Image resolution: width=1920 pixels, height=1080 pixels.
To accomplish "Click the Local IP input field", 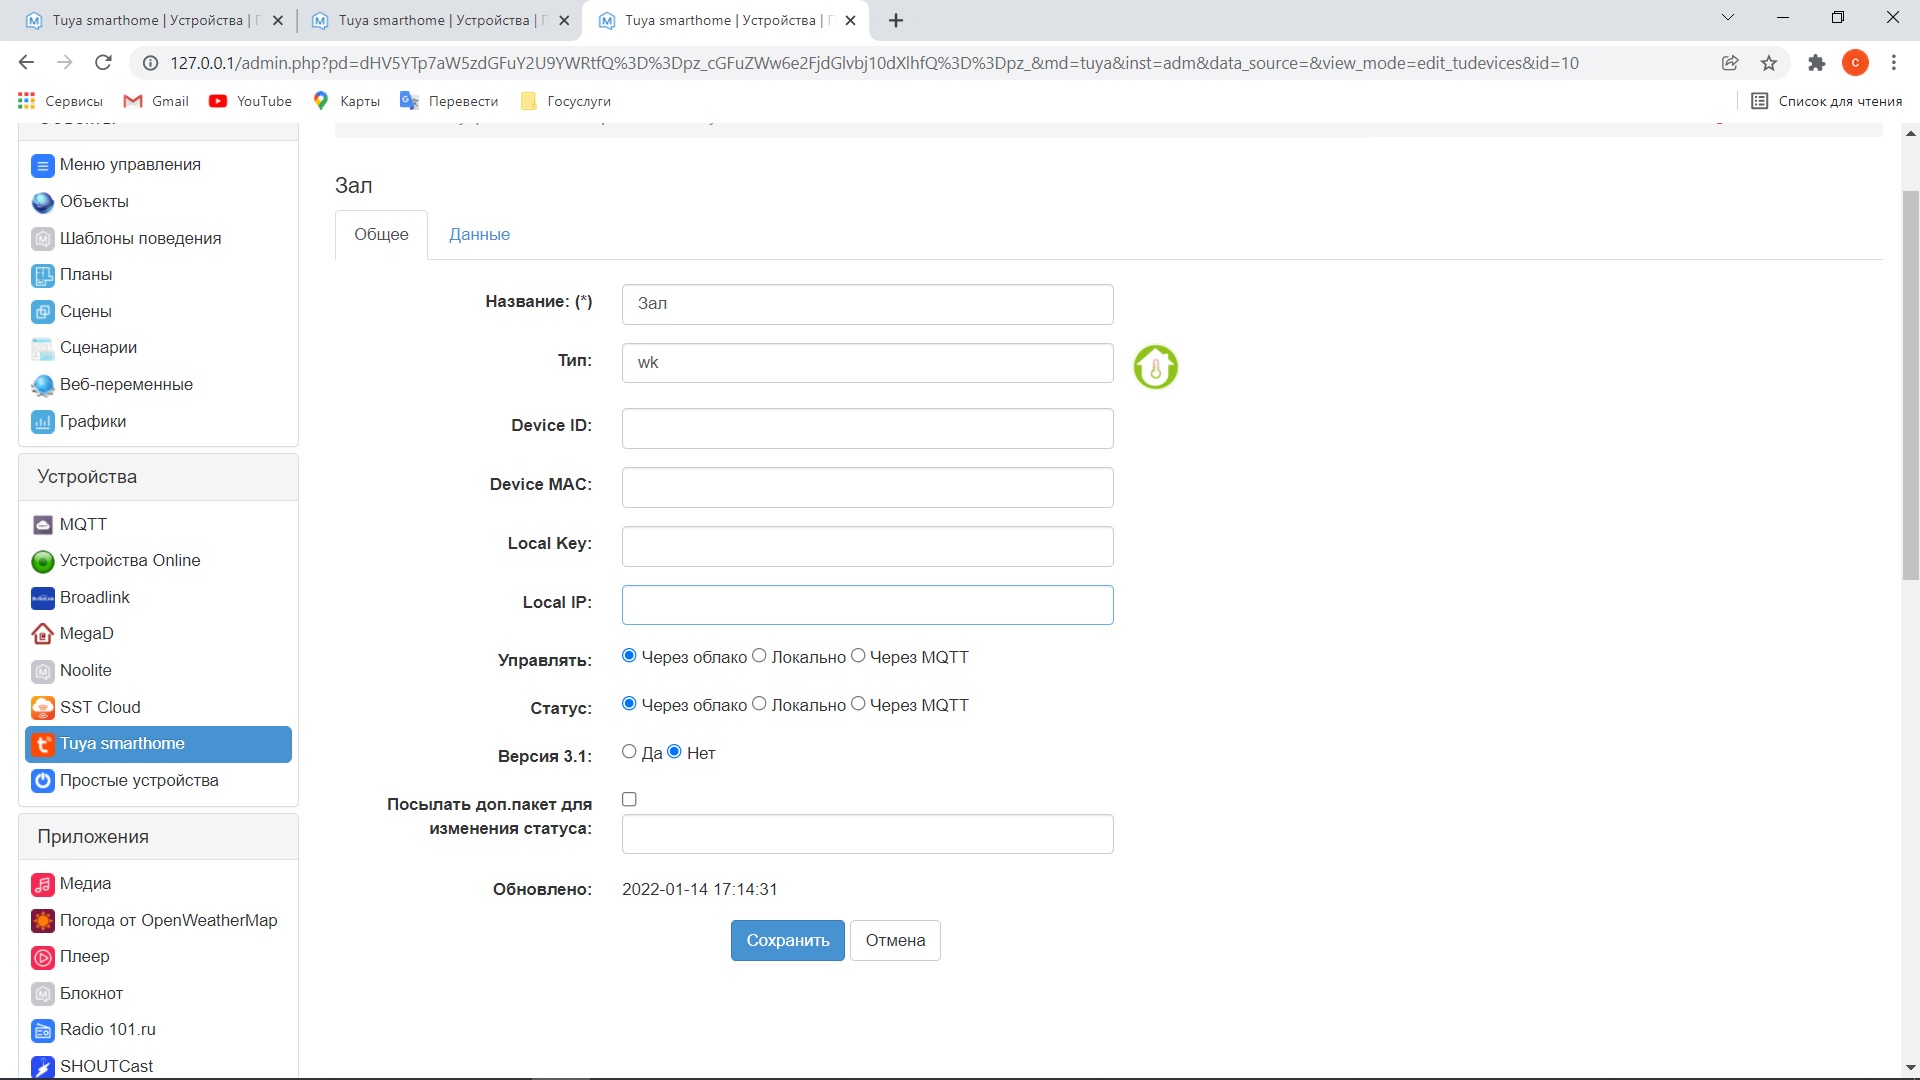I will [866, 604].
